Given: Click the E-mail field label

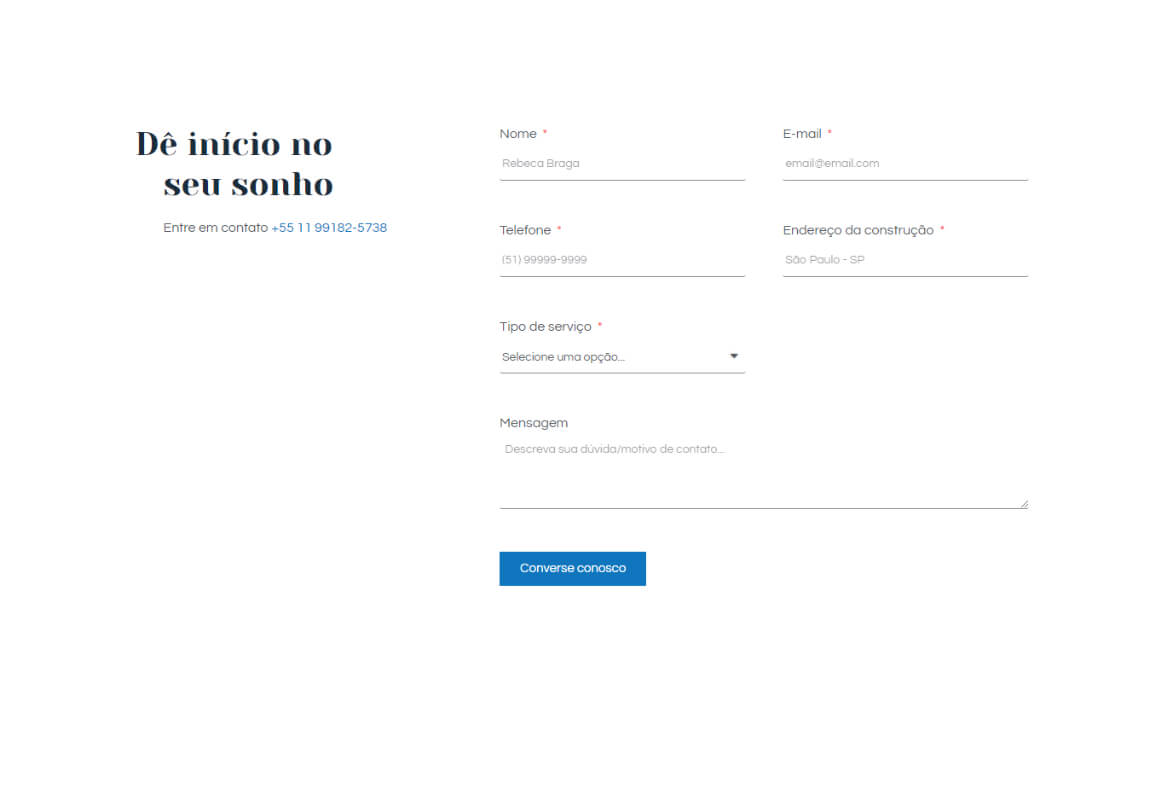Looking at the screenshot, I should [x=802, y=134].
